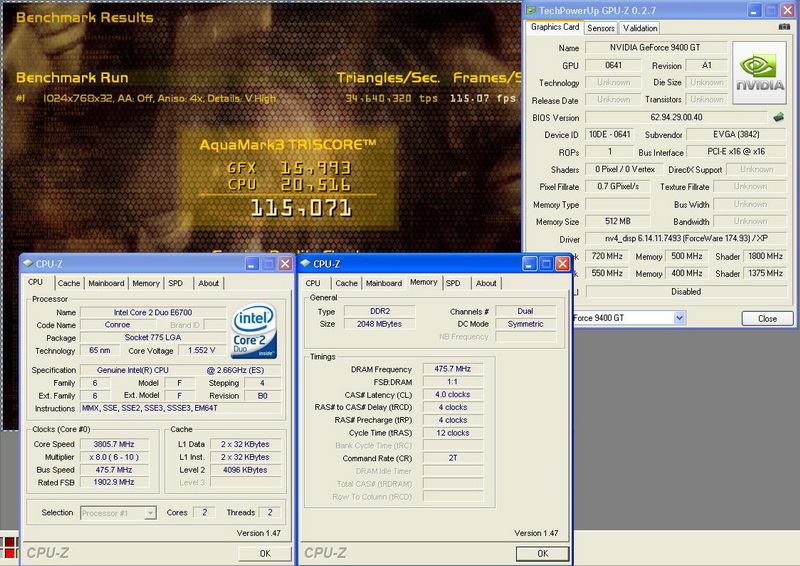
Task: Click the Close button in GPU-Z
Action: (x=767, y=318)
